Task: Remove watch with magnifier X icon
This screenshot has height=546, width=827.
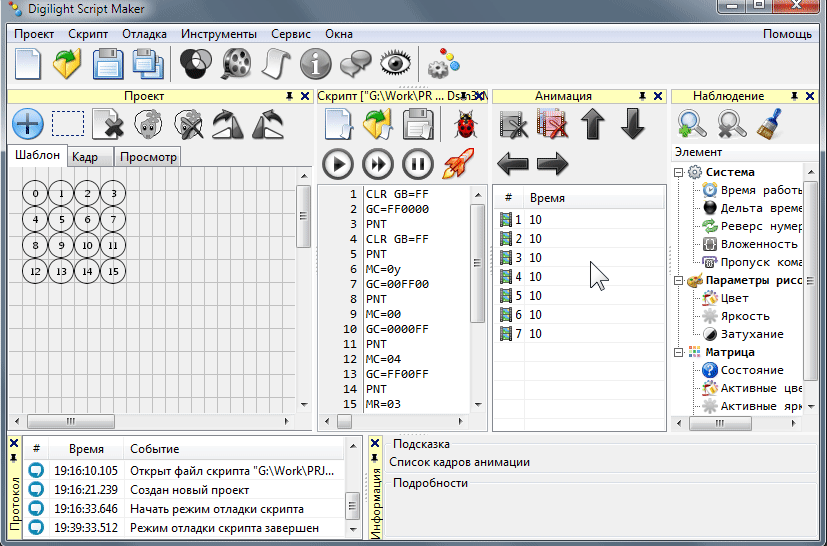Action: pos(732,124)
